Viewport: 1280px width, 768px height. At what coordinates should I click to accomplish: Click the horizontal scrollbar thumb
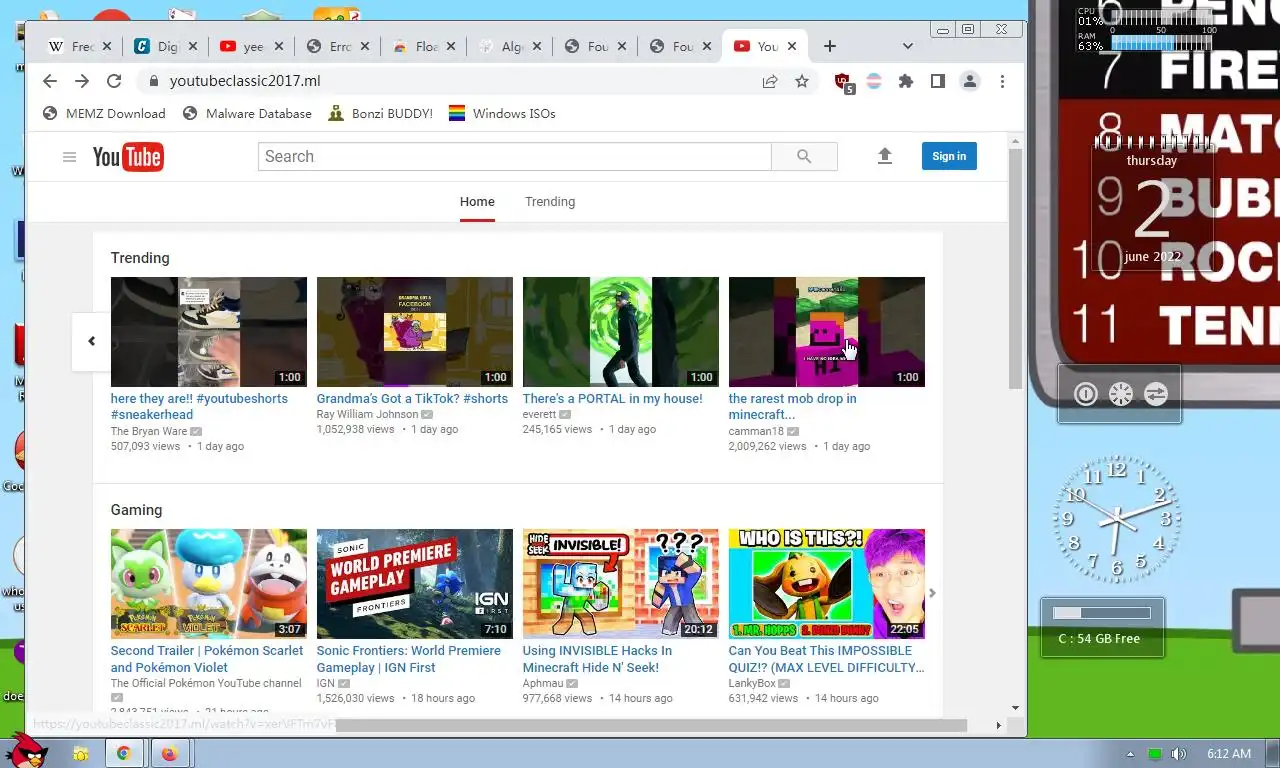click(x=652, y=725)
